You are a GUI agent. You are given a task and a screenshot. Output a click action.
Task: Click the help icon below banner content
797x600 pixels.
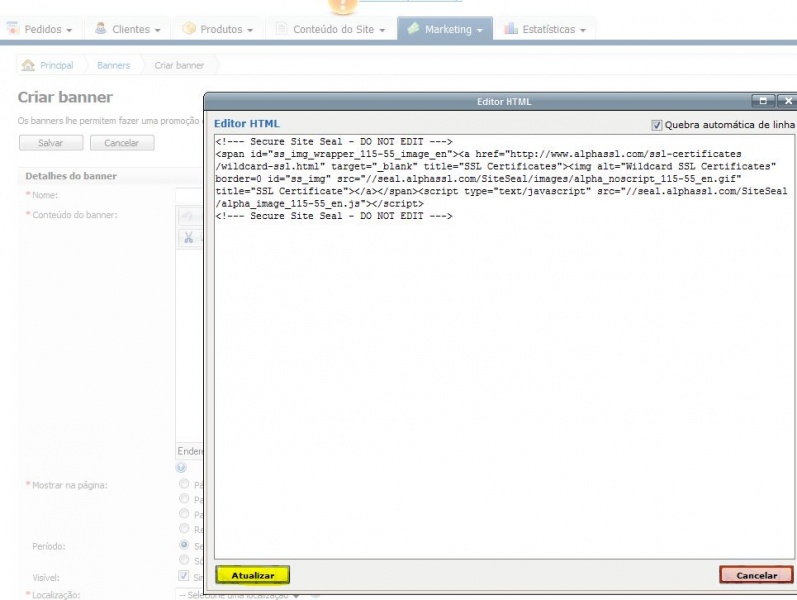(181, 467)
